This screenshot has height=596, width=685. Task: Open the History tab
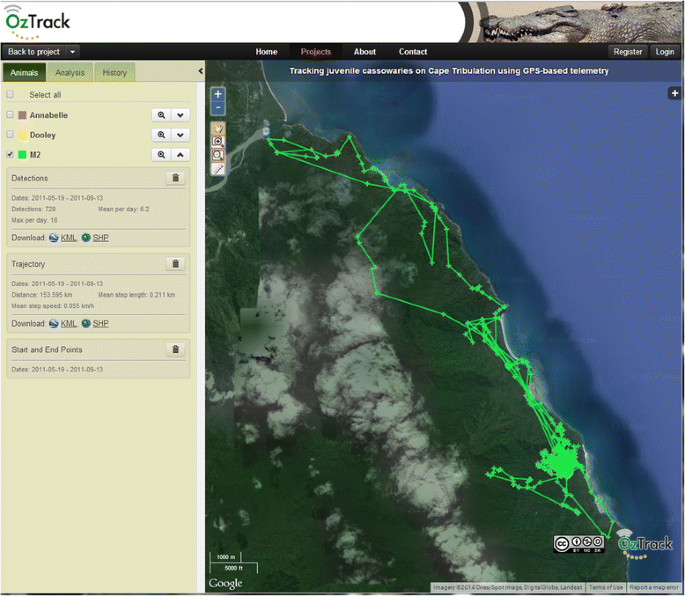click(114, 72)
